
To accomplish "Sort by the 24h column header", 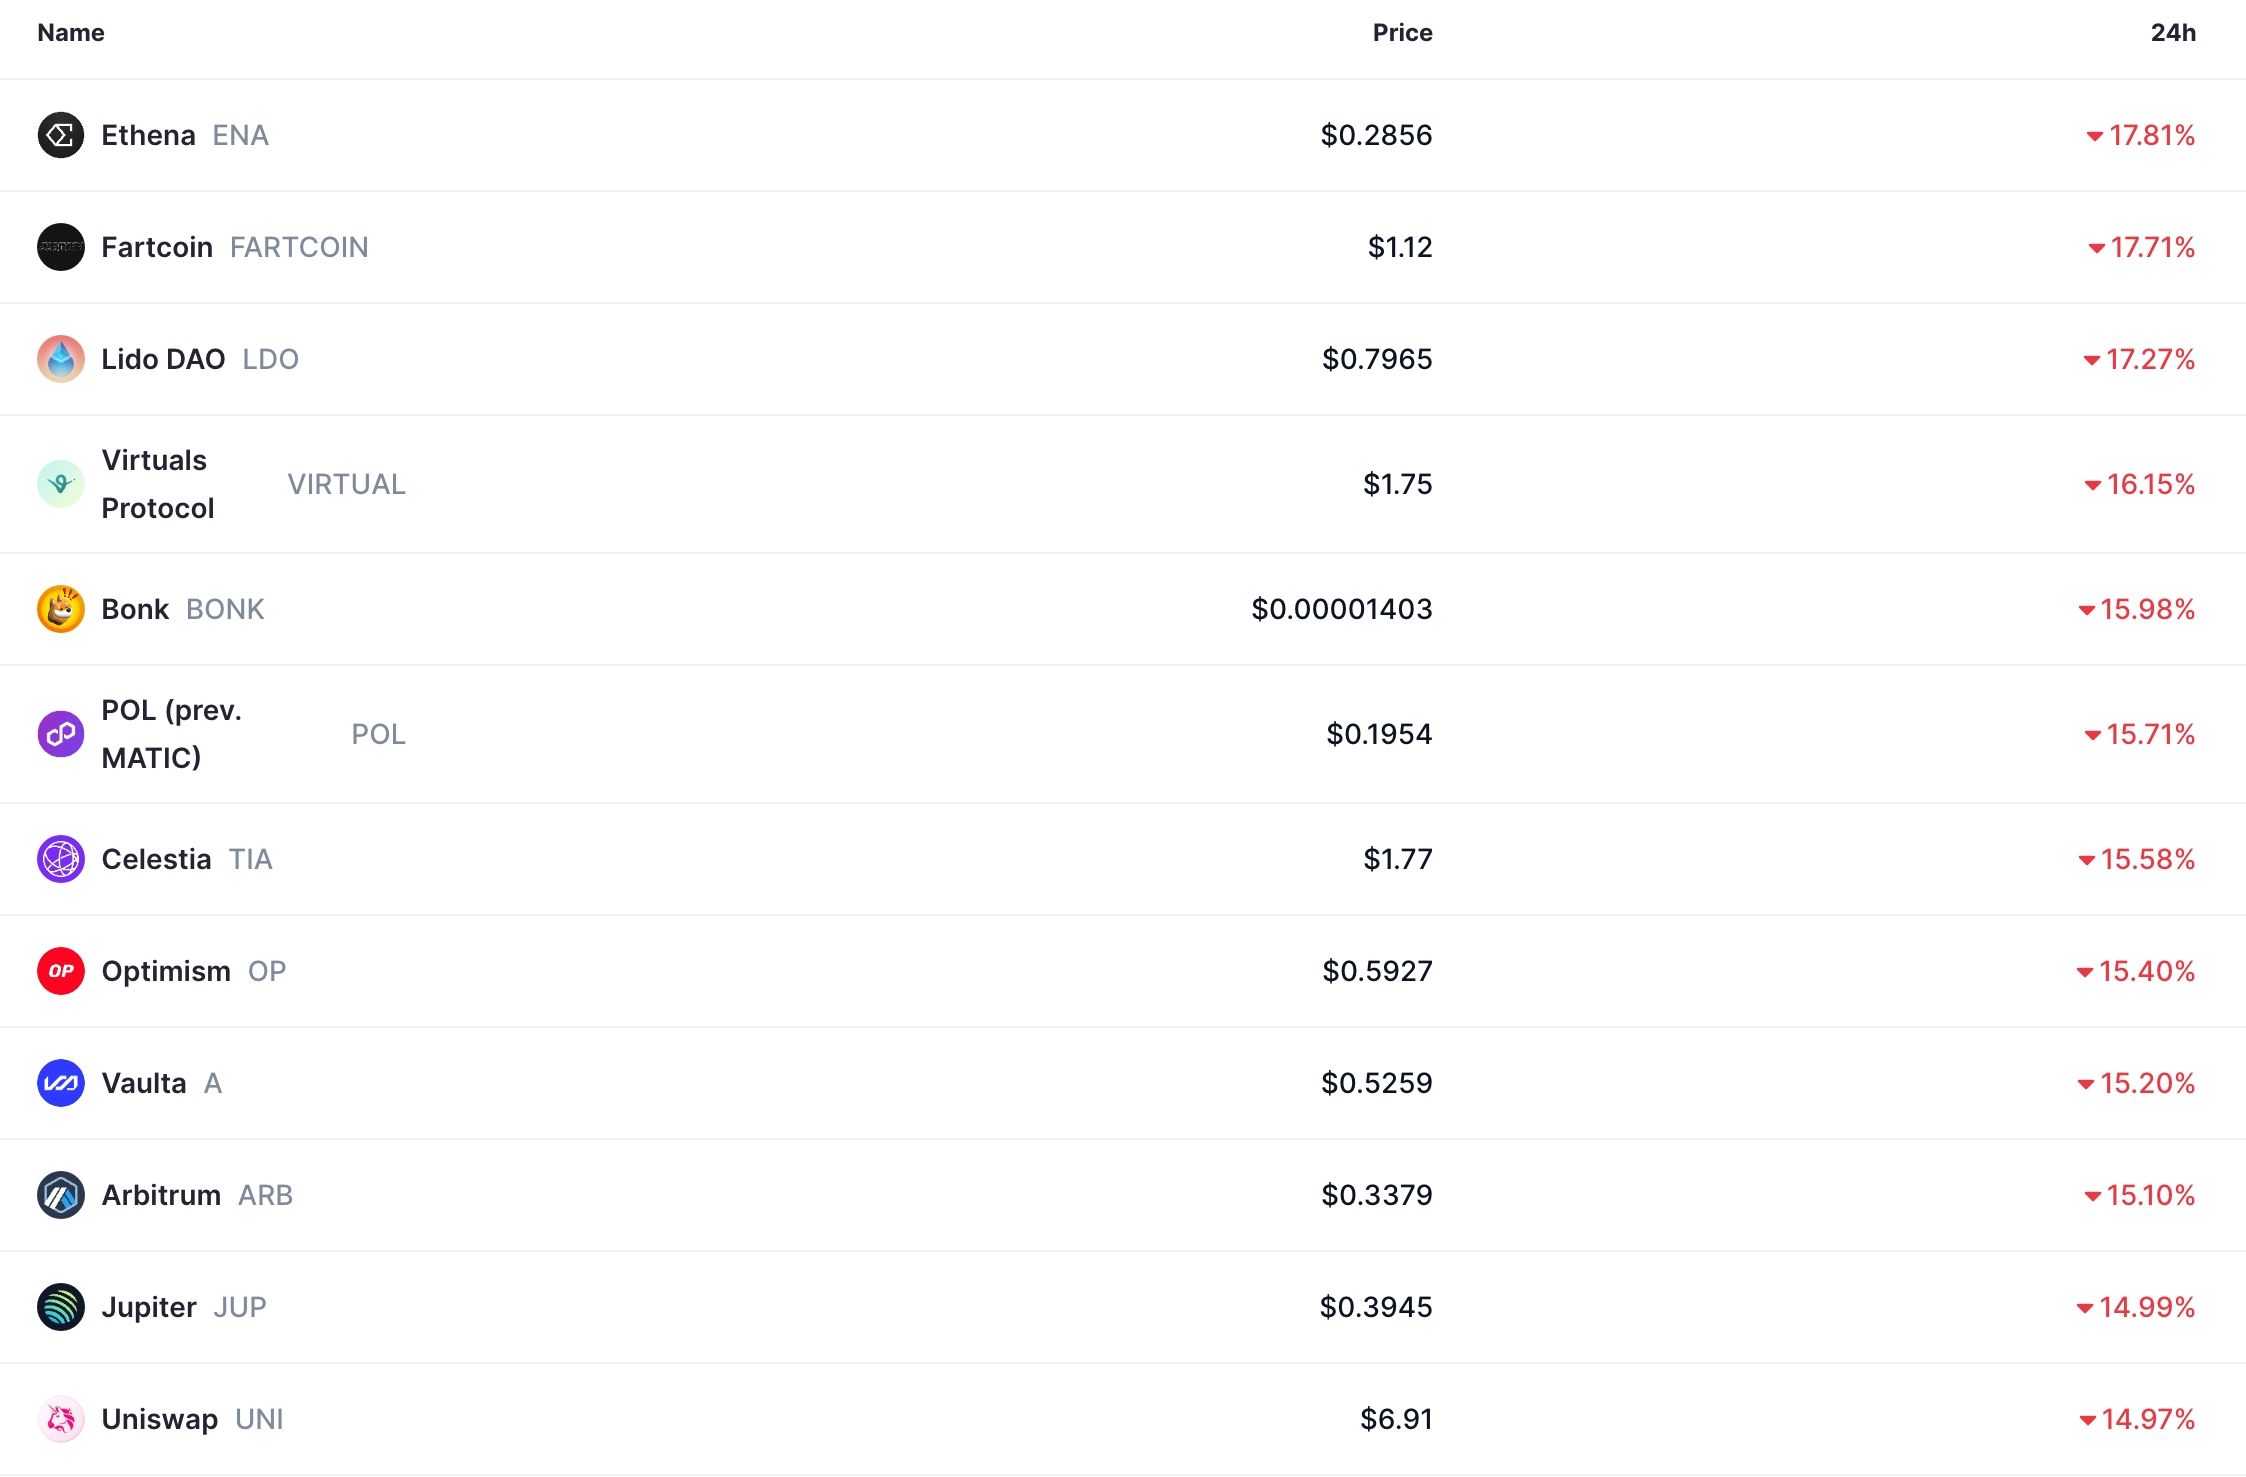I will (x=2173, y=33).
